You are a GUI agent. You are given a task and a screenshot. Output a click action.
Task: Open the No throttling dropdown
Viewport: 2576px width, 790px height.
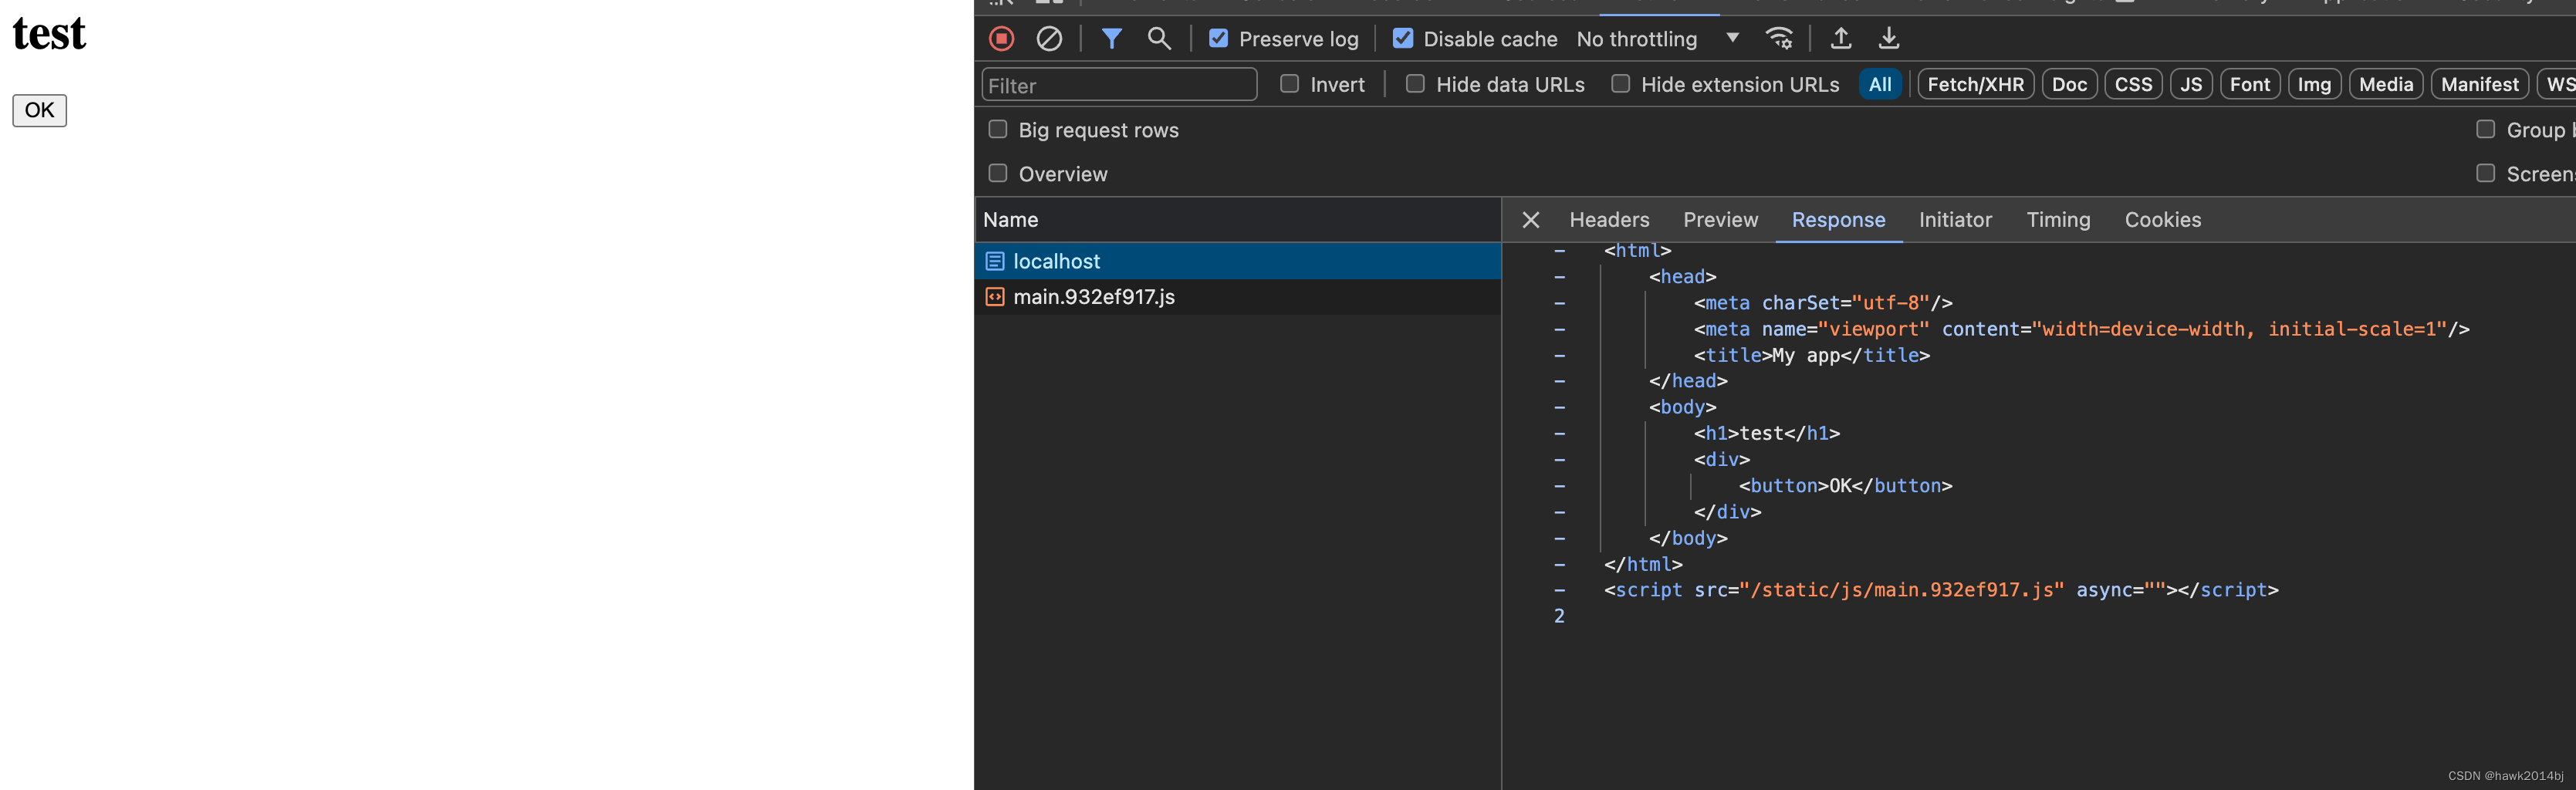(1658, 39)
